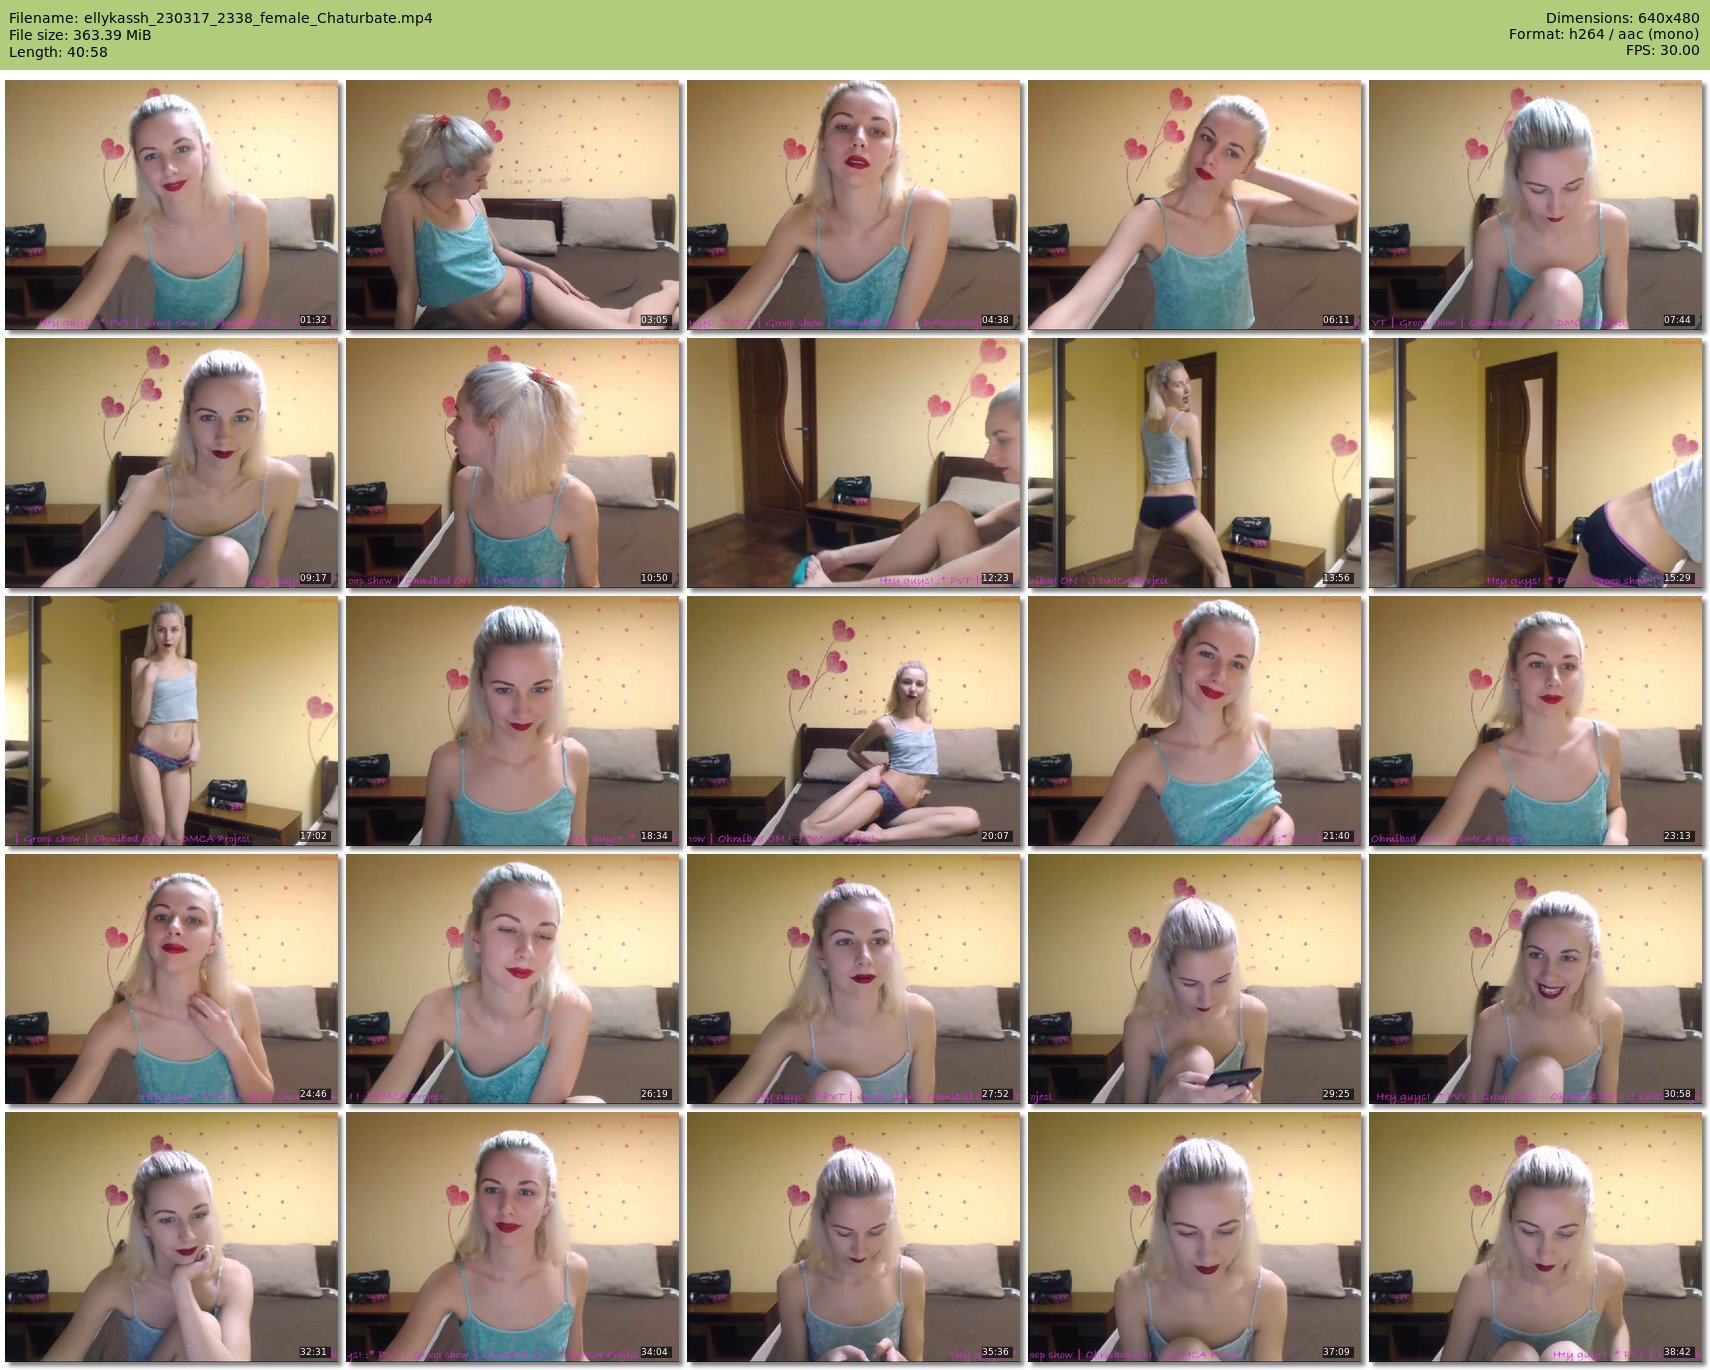Choose the frame stamped 27:52
1710x1370 pixels.
pyautogui.click(x=854, y=979)
